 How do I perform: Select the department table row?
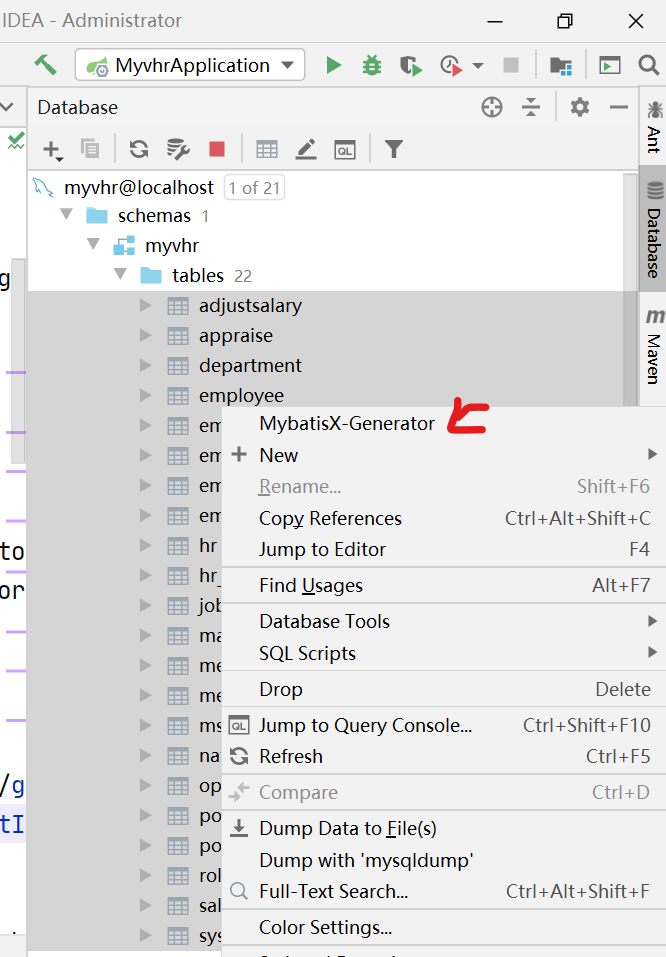tap(325, 365)
